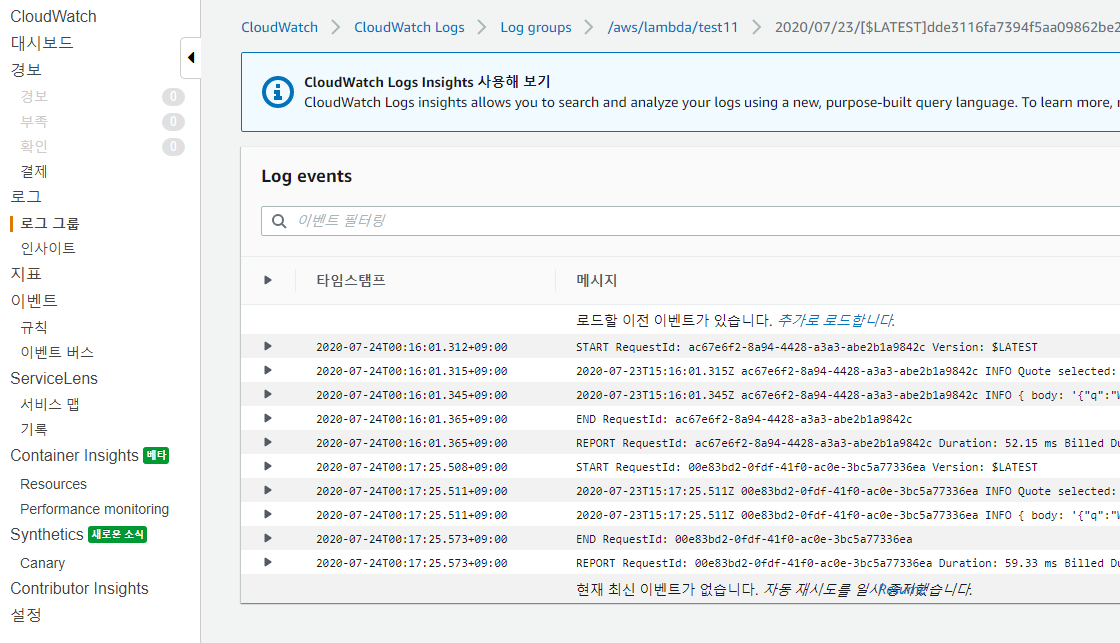
Task: Expand the END RequestId 00e83bd2 log event
Action: pyautogui.click(x=266, y=537)
